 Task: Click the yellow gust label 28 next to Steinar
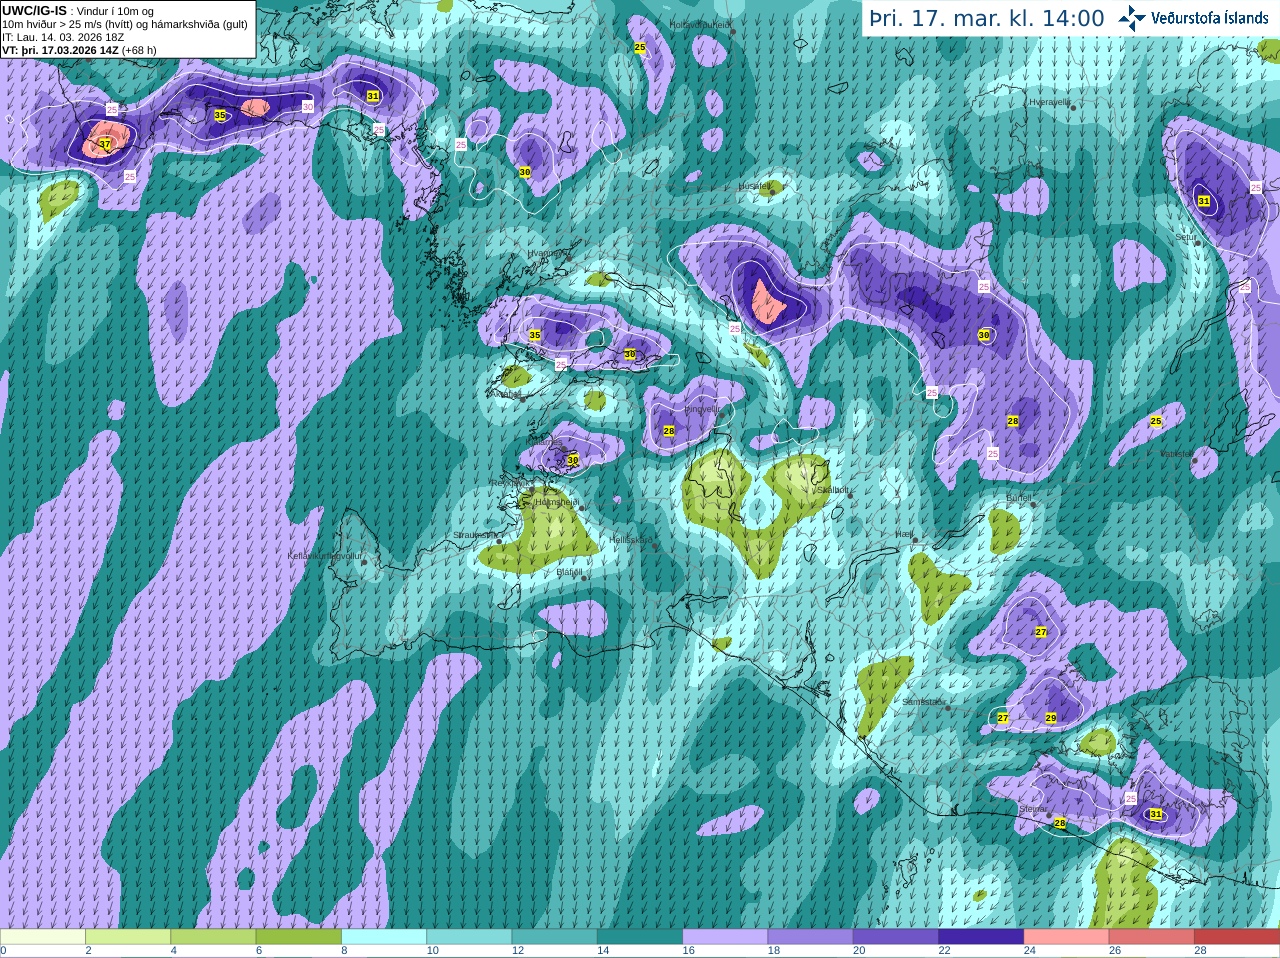(1060, 823)
